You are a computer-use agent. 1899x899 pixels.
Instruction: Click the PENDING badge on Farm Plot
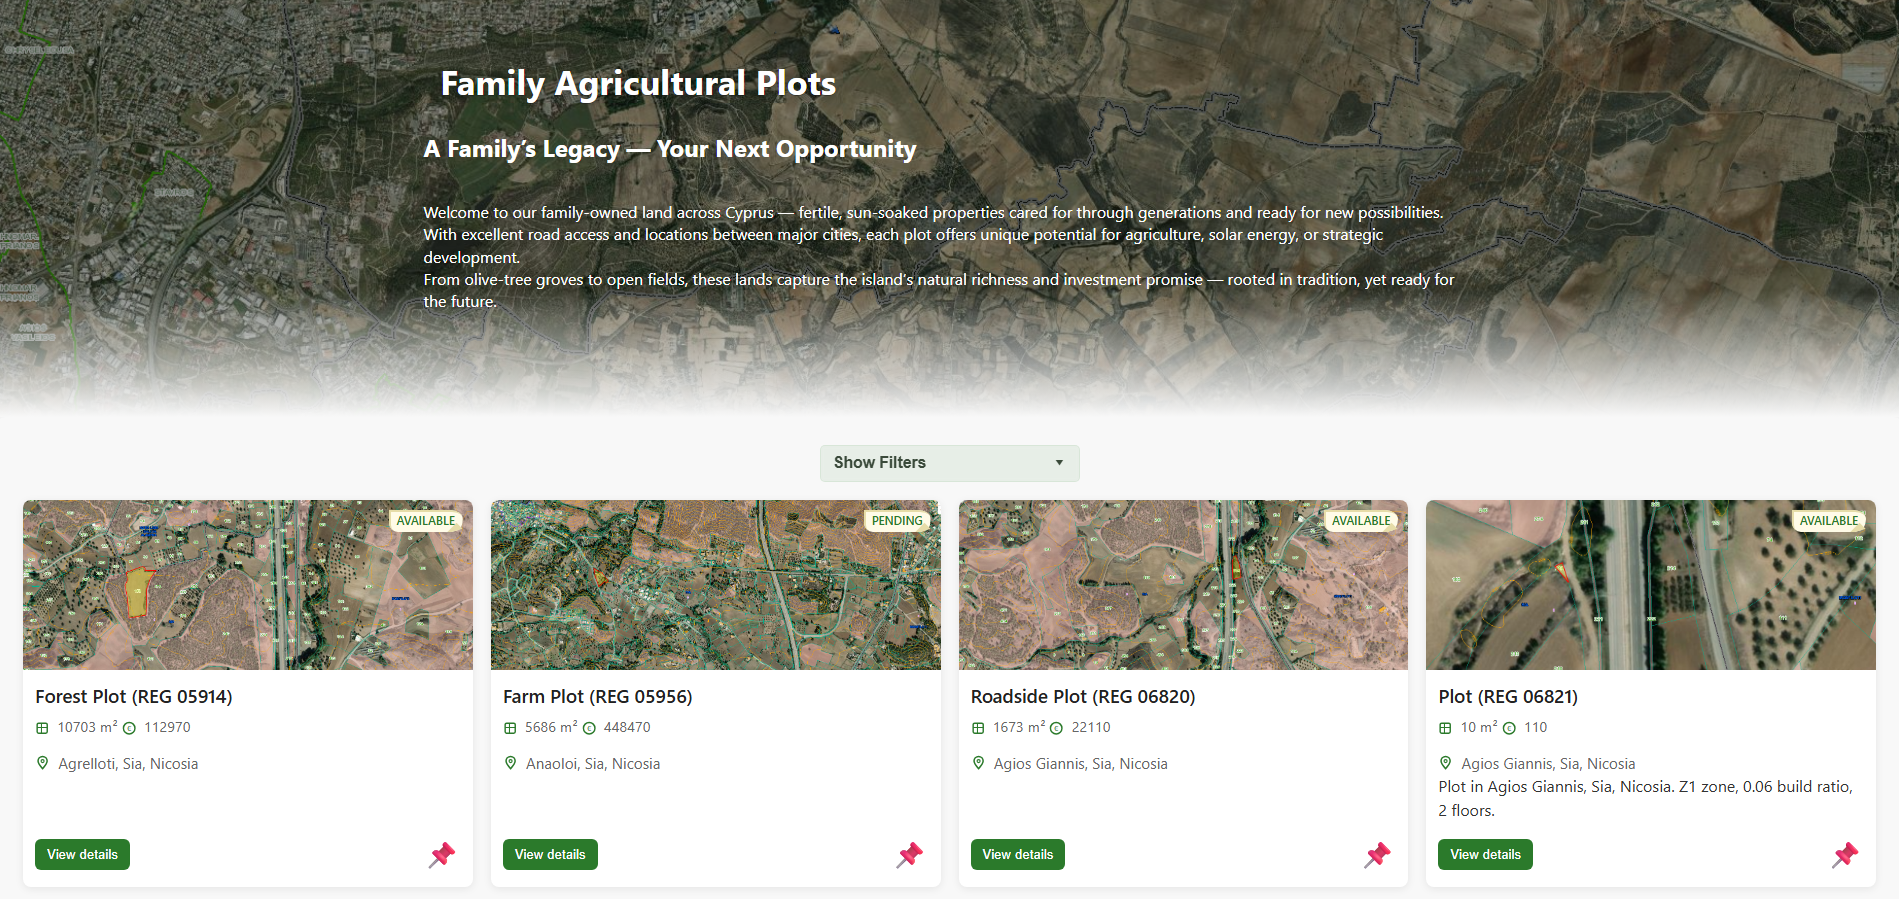point(897,521)
